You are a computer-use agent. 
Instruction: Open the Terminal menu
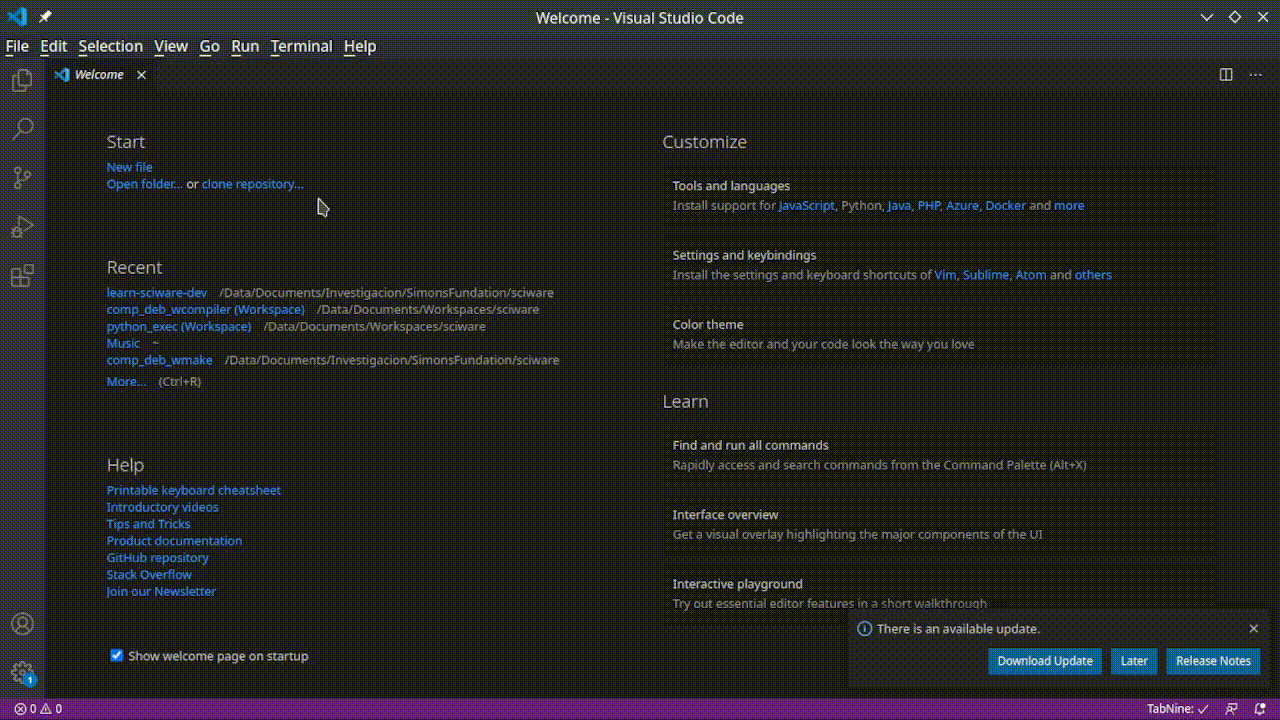pyautogui.click(x=301, y=46)
